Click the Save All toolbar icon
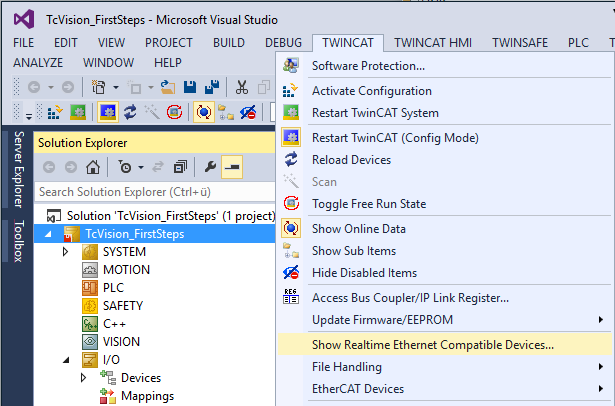This screenshot has width=615, height=406. click(x=212, y=87)
